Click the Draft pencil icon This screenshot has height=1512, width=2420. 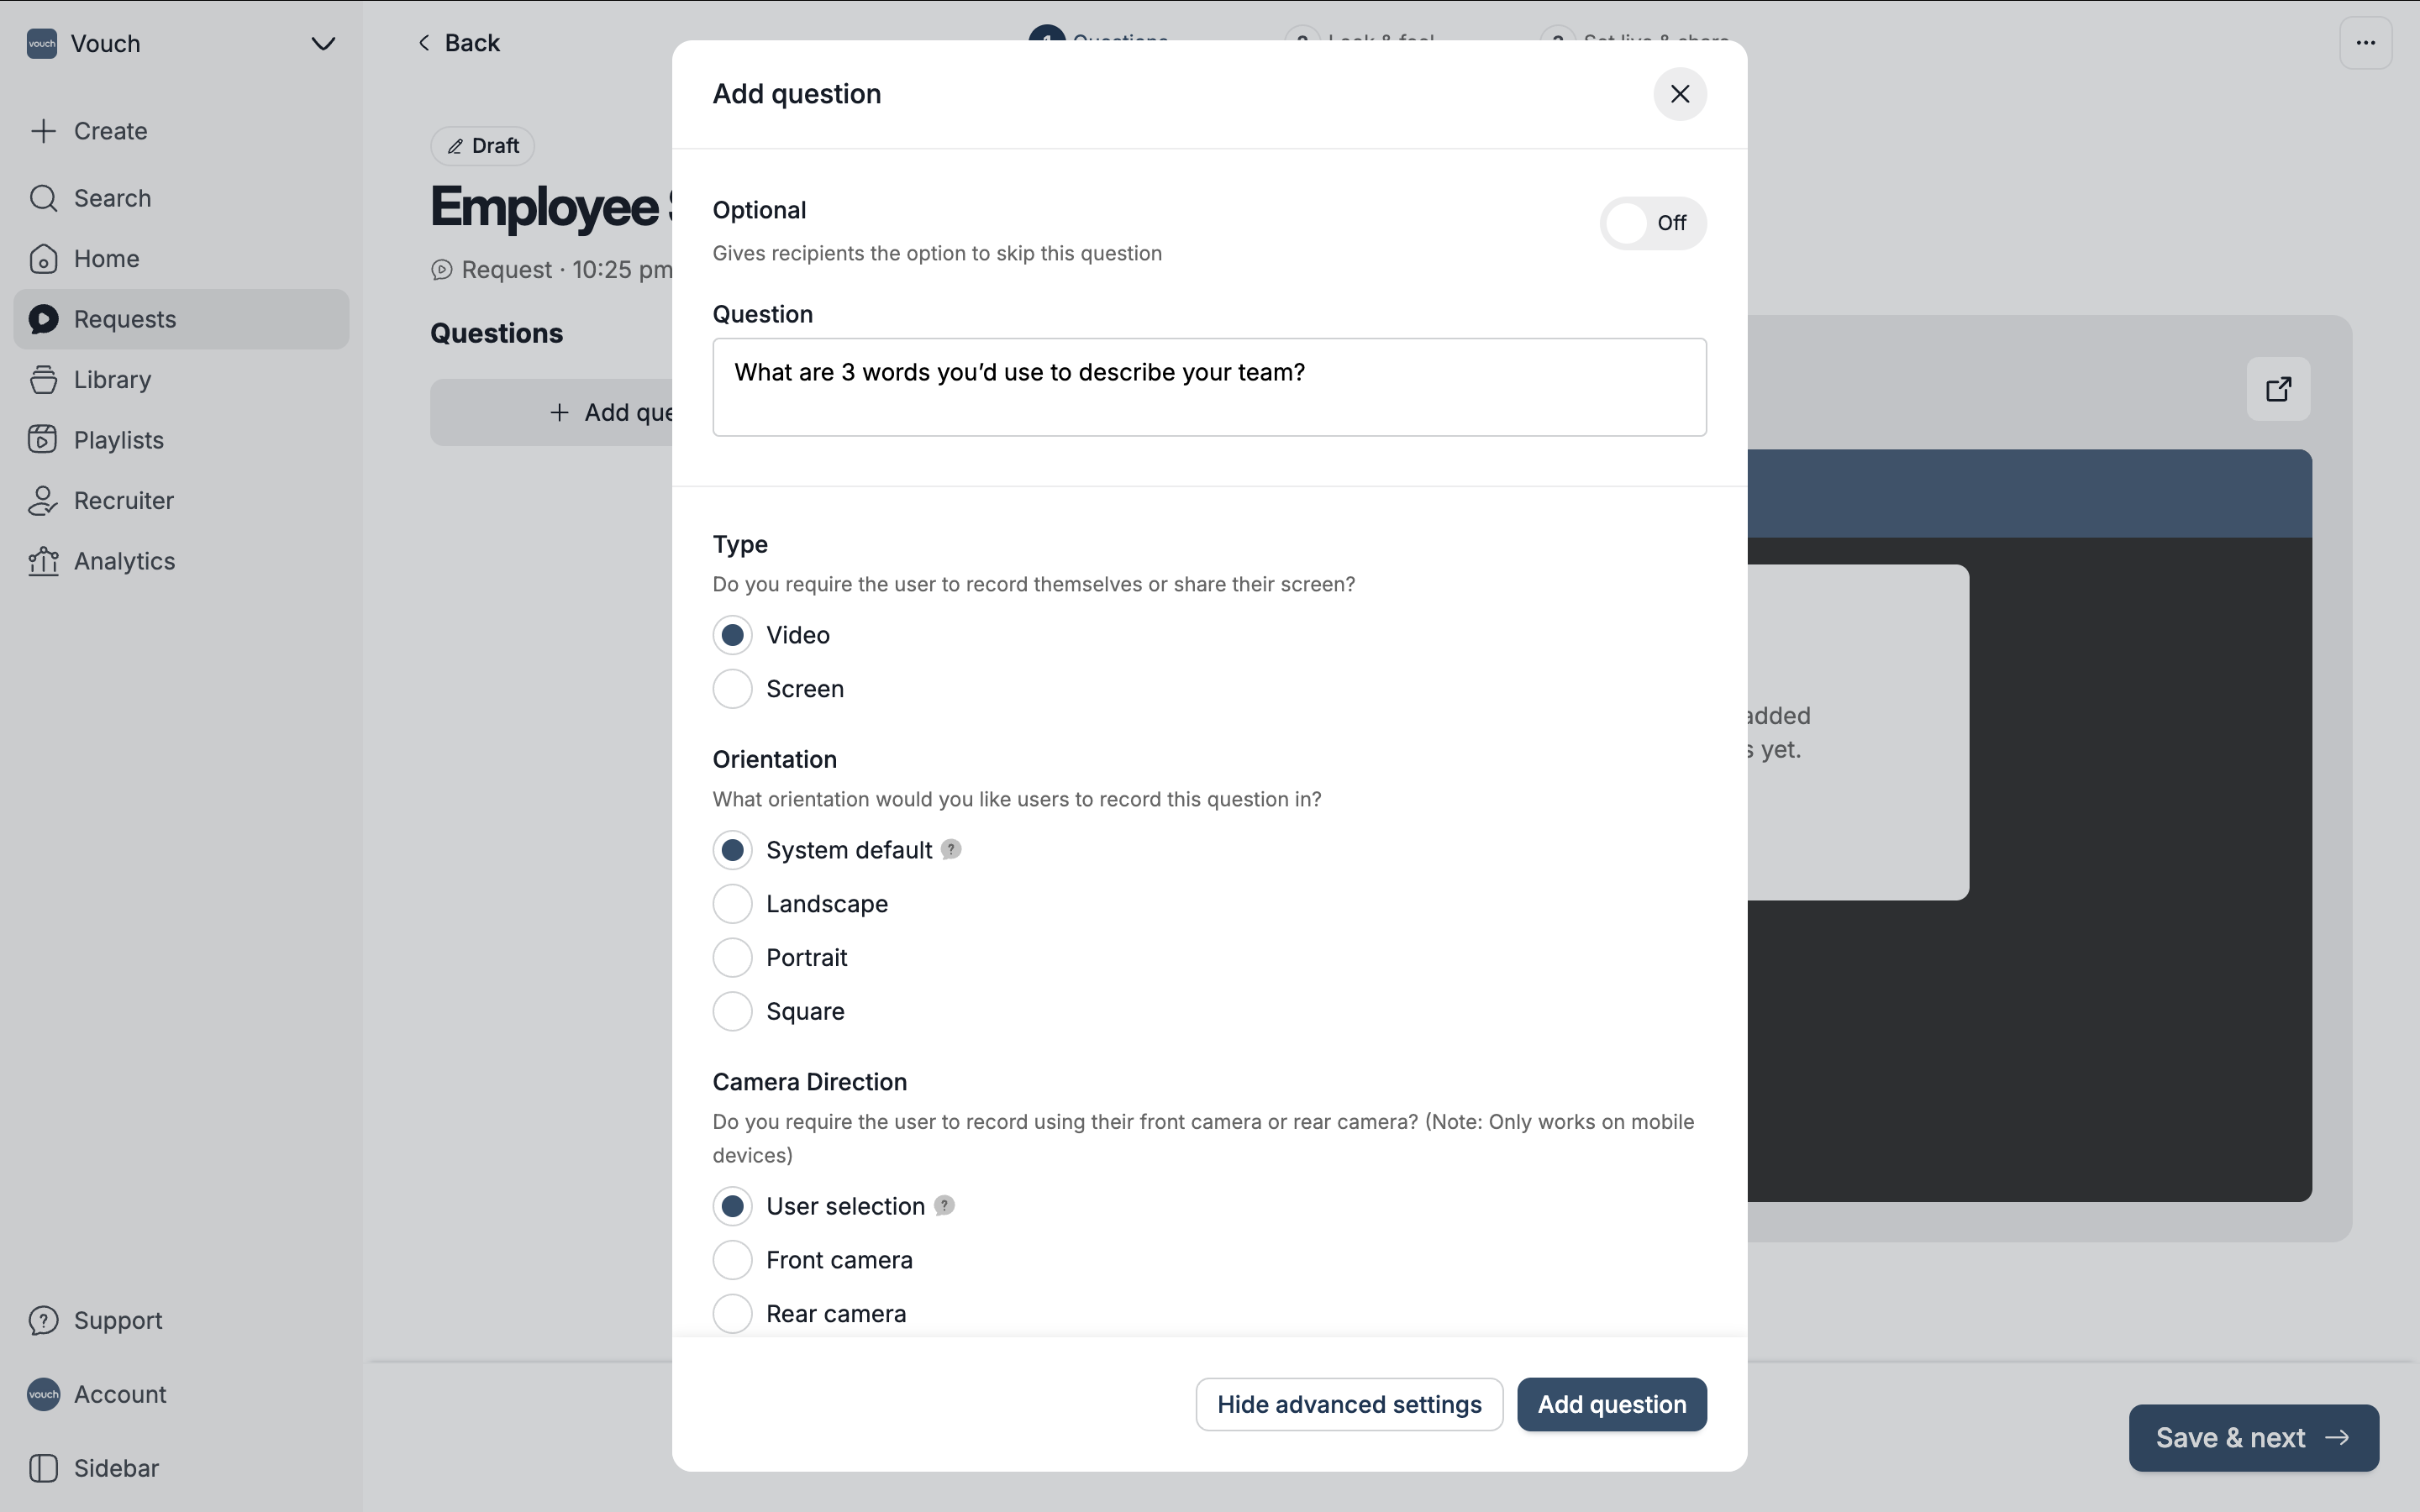[455, 147]
